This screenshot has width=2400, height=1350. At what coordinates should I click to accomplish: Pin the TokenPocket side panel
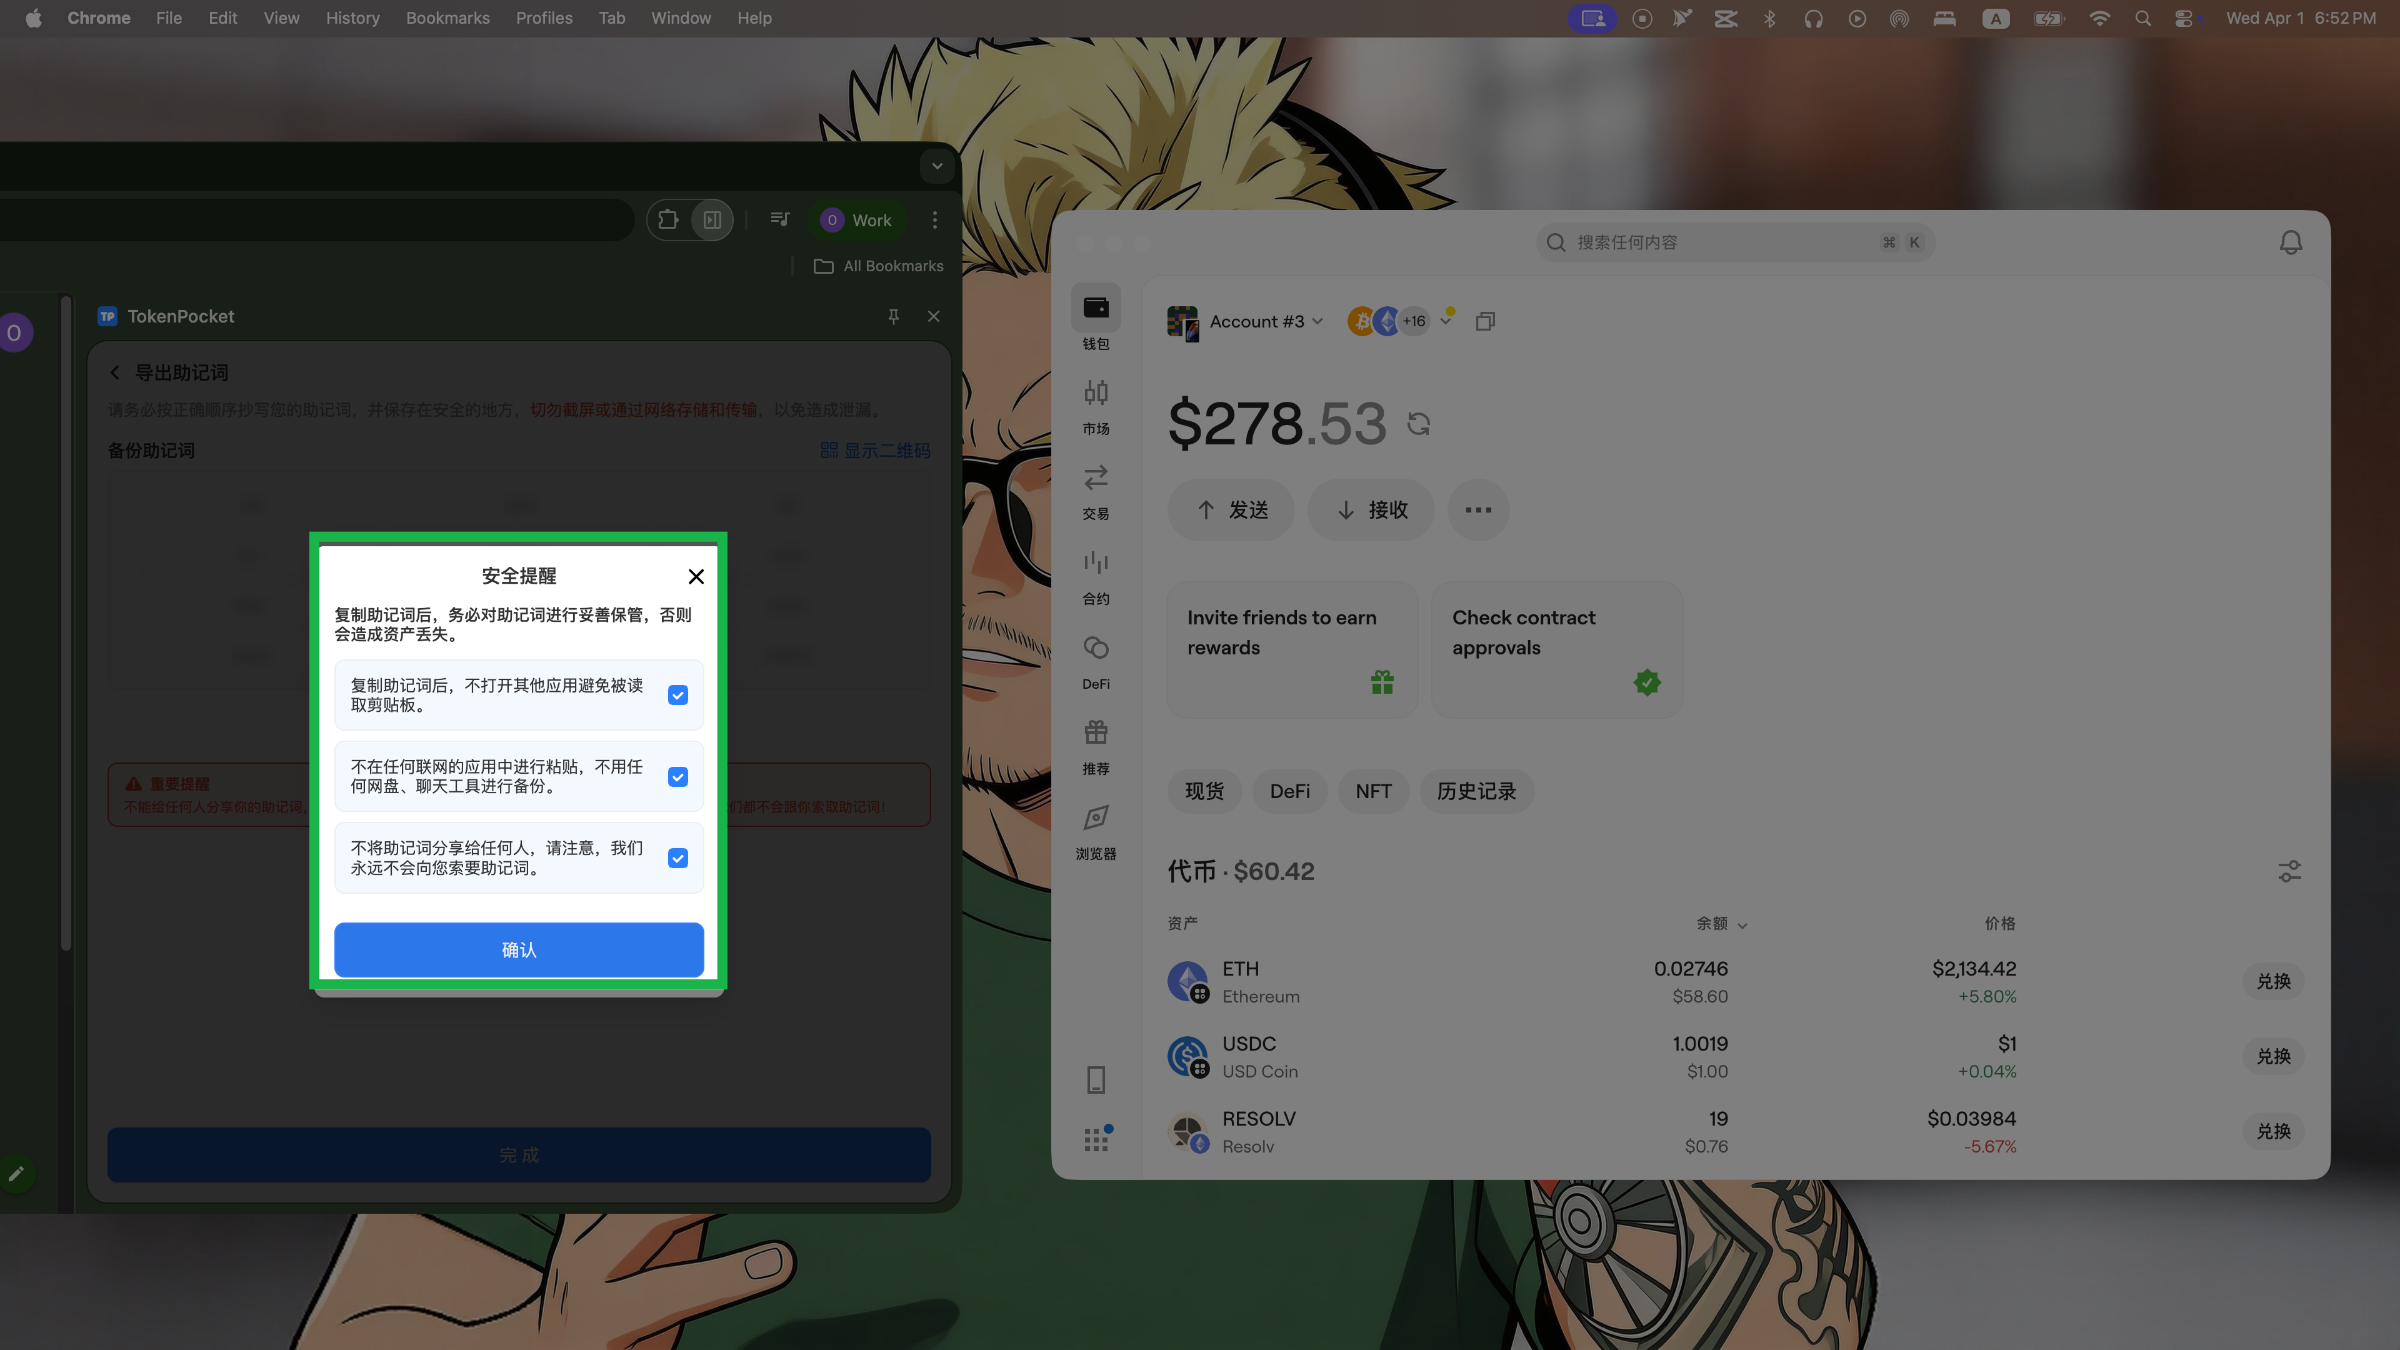pyautogui.click(x=893, y=316)
